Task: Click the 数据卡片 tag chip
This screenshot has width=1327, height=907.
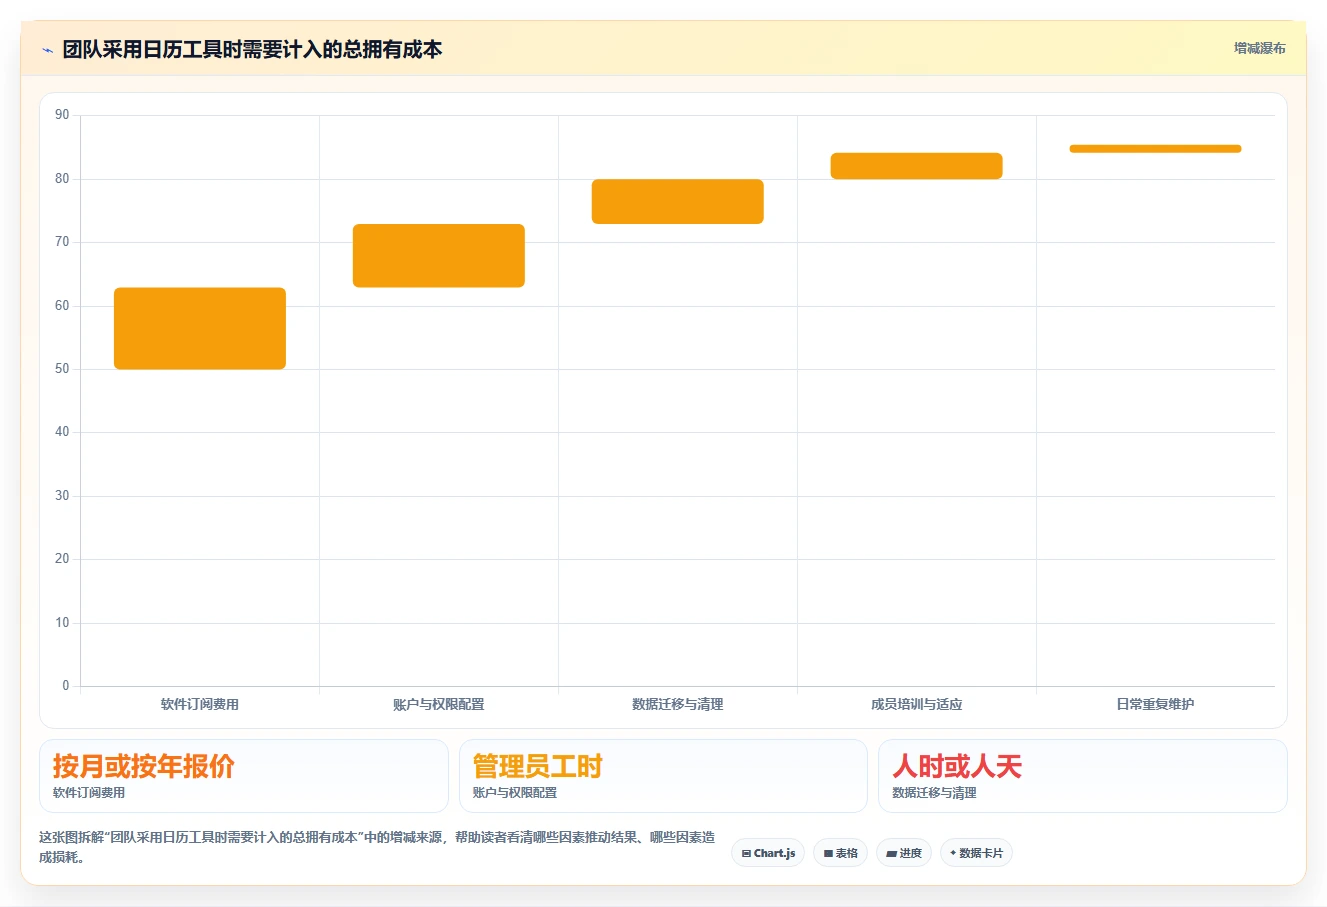Action: click(x=976, y=853)
